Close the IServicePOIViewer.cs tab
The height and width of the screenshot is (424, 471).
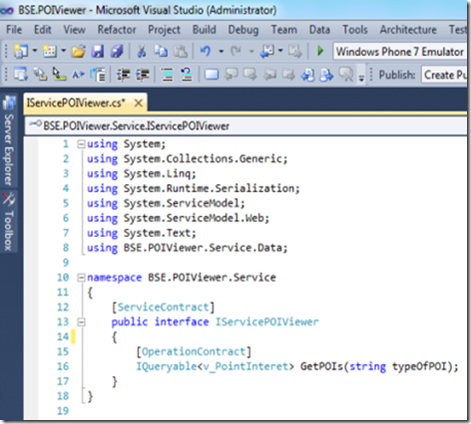138,103
